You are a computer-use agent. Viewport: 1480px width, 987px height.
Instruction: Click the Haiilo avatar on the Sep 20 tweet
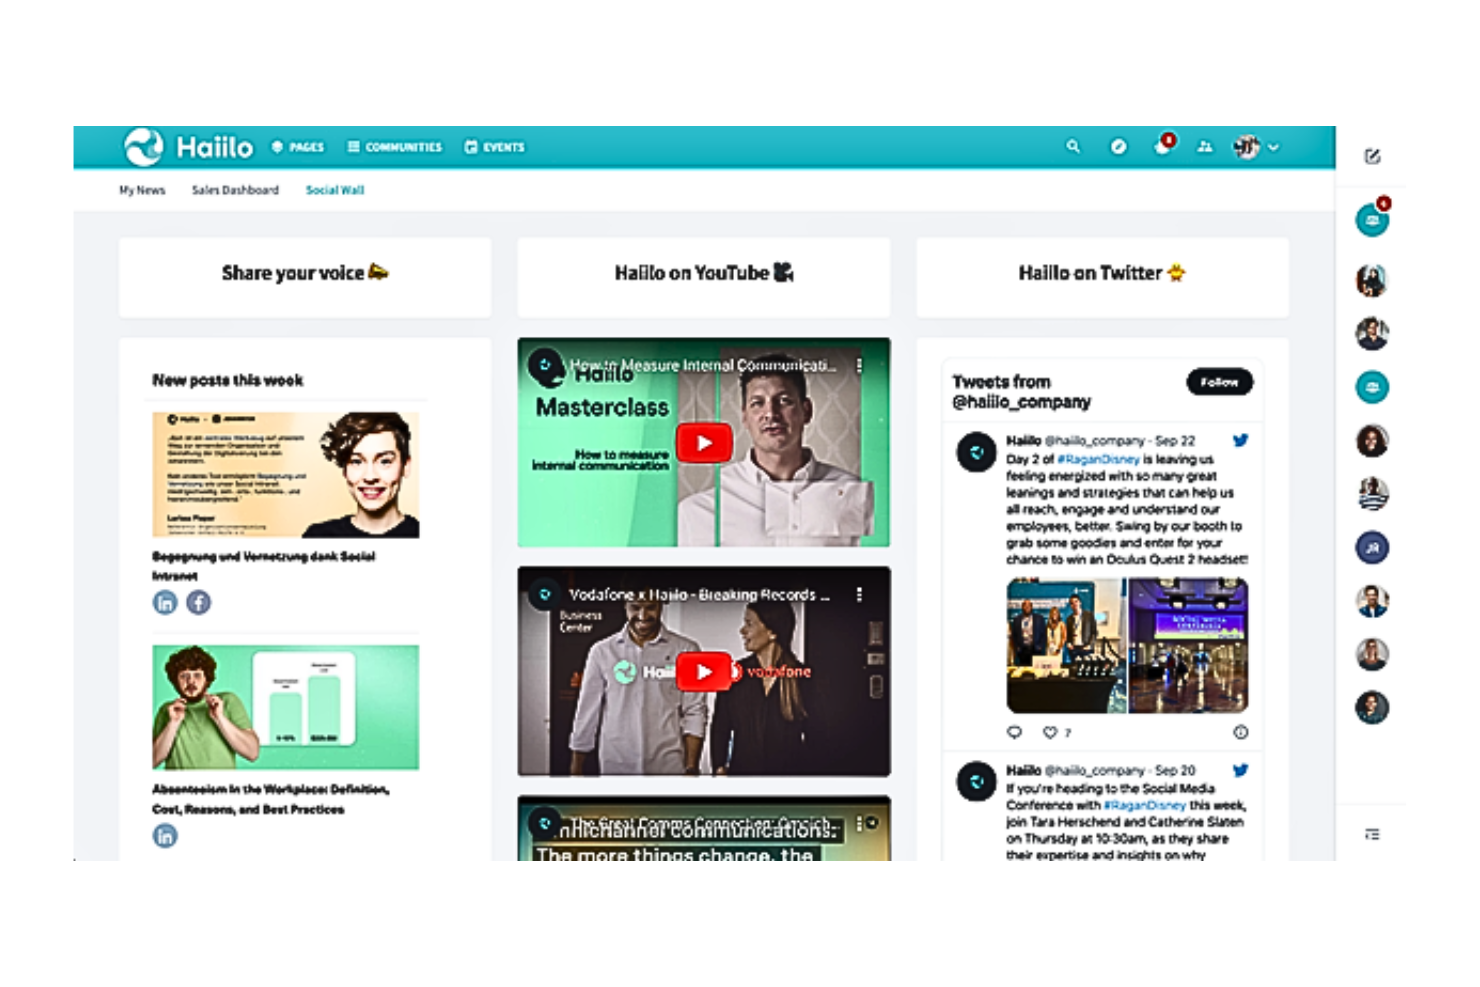pos(976,782)
